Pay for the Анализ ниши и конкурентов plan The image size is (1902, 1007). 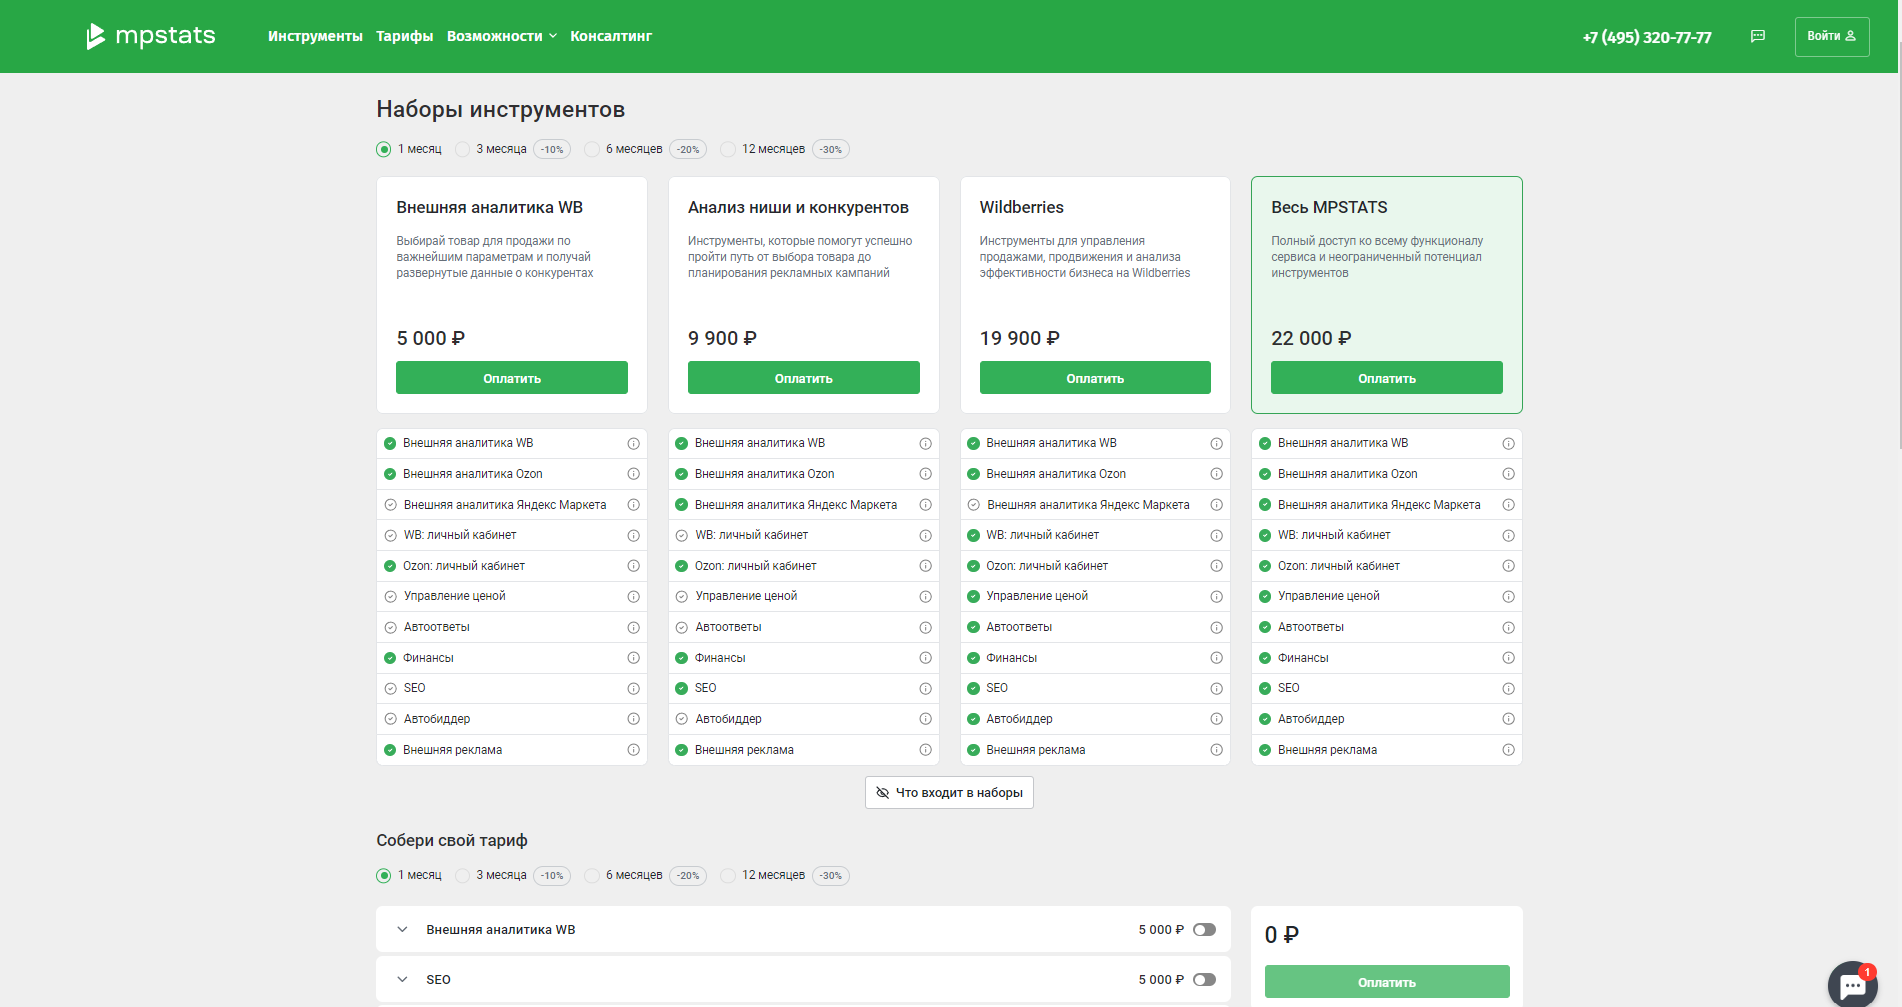click(x=804, y=378)
